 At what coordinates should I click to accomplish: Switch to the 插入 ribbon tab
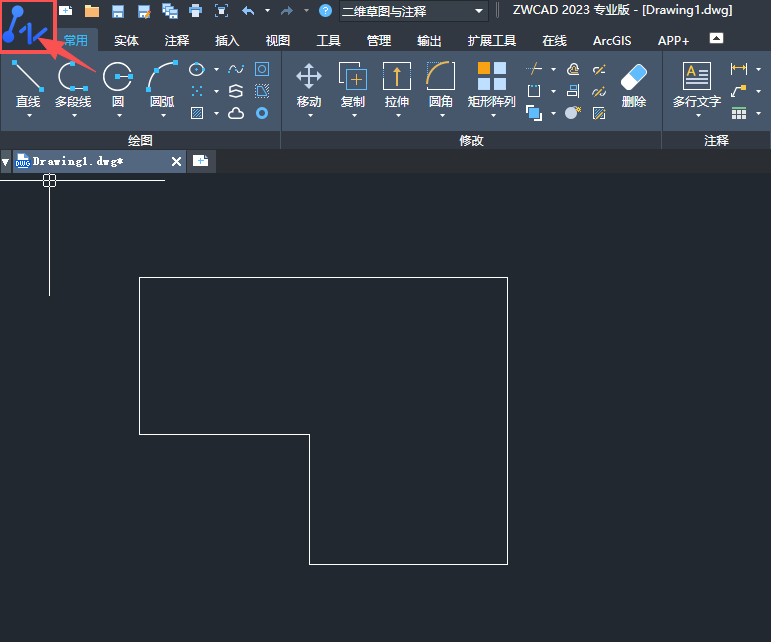pyautogui.click(x=227, y=40)
